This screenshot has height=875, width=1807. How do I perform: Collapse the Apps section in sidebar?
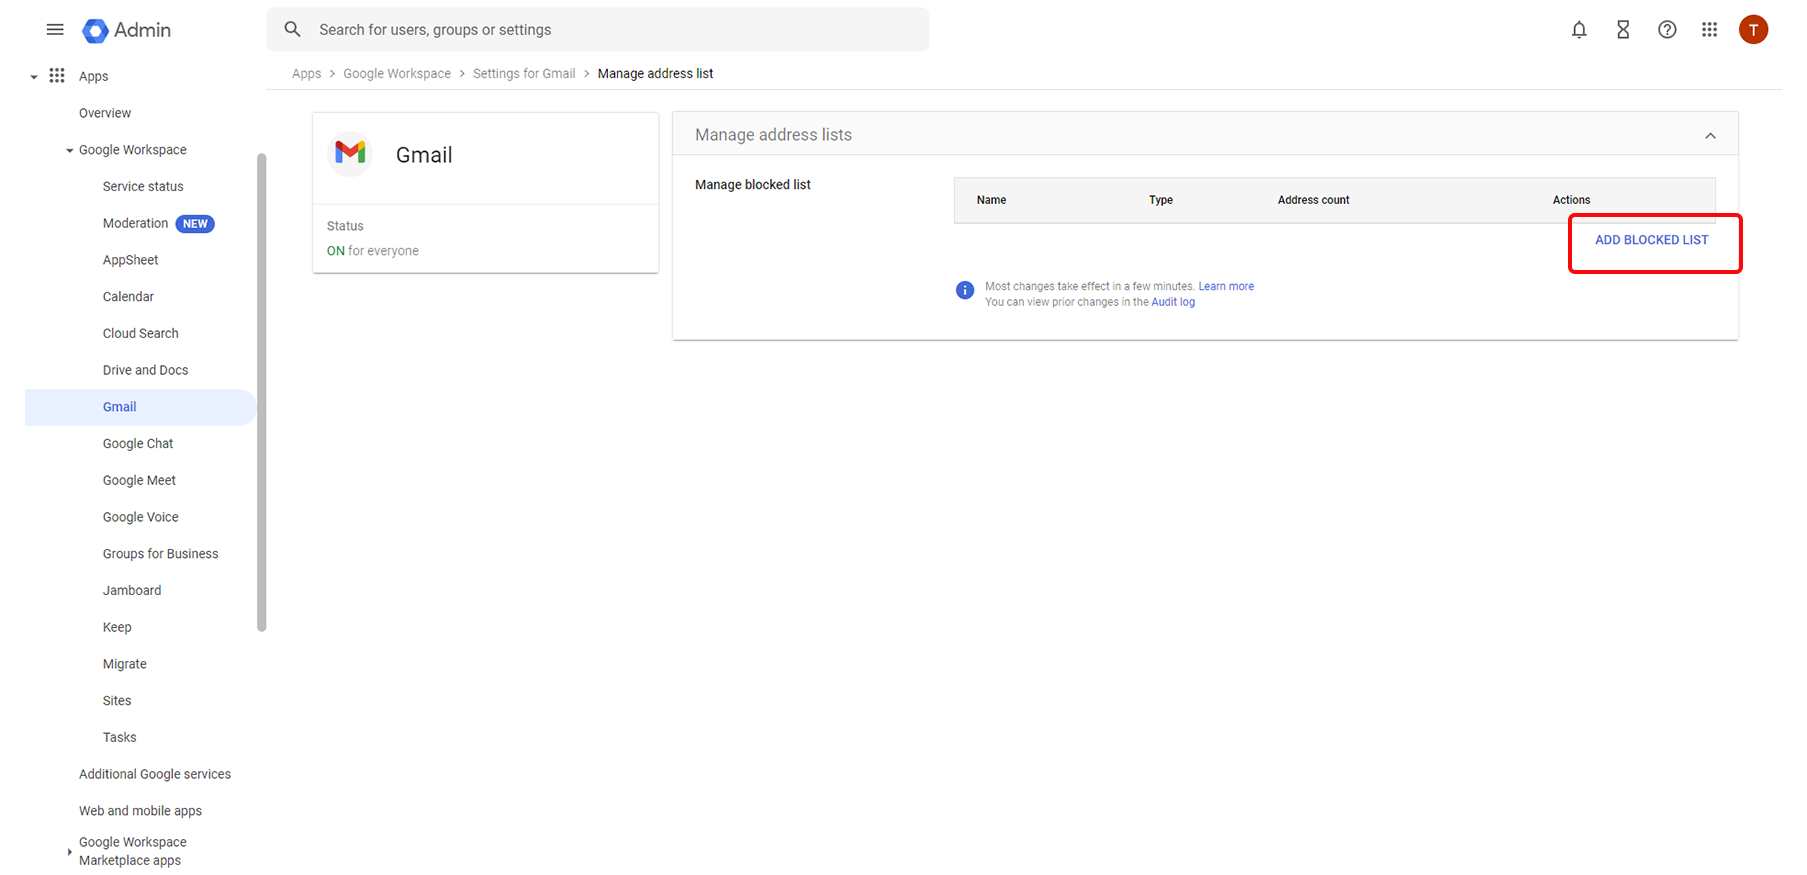(x=34, y=77)
